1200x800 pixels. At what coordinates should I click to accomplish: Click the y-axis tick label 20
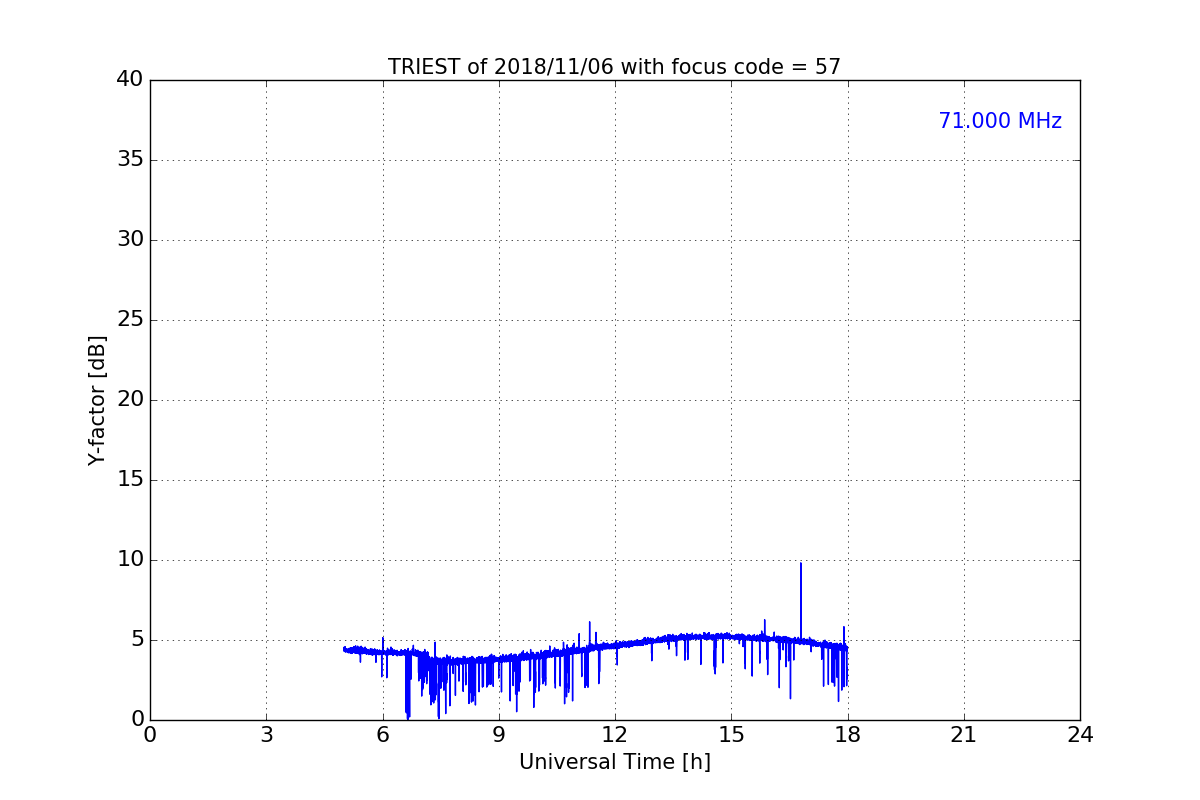click(x=130, y=400)
